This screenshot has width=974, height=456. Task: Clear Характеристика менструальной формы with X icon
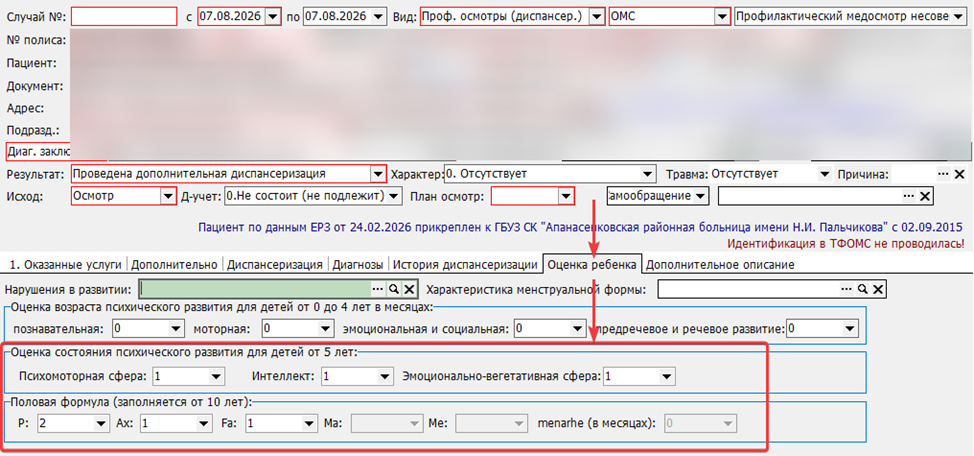click(x=878, y=290)
